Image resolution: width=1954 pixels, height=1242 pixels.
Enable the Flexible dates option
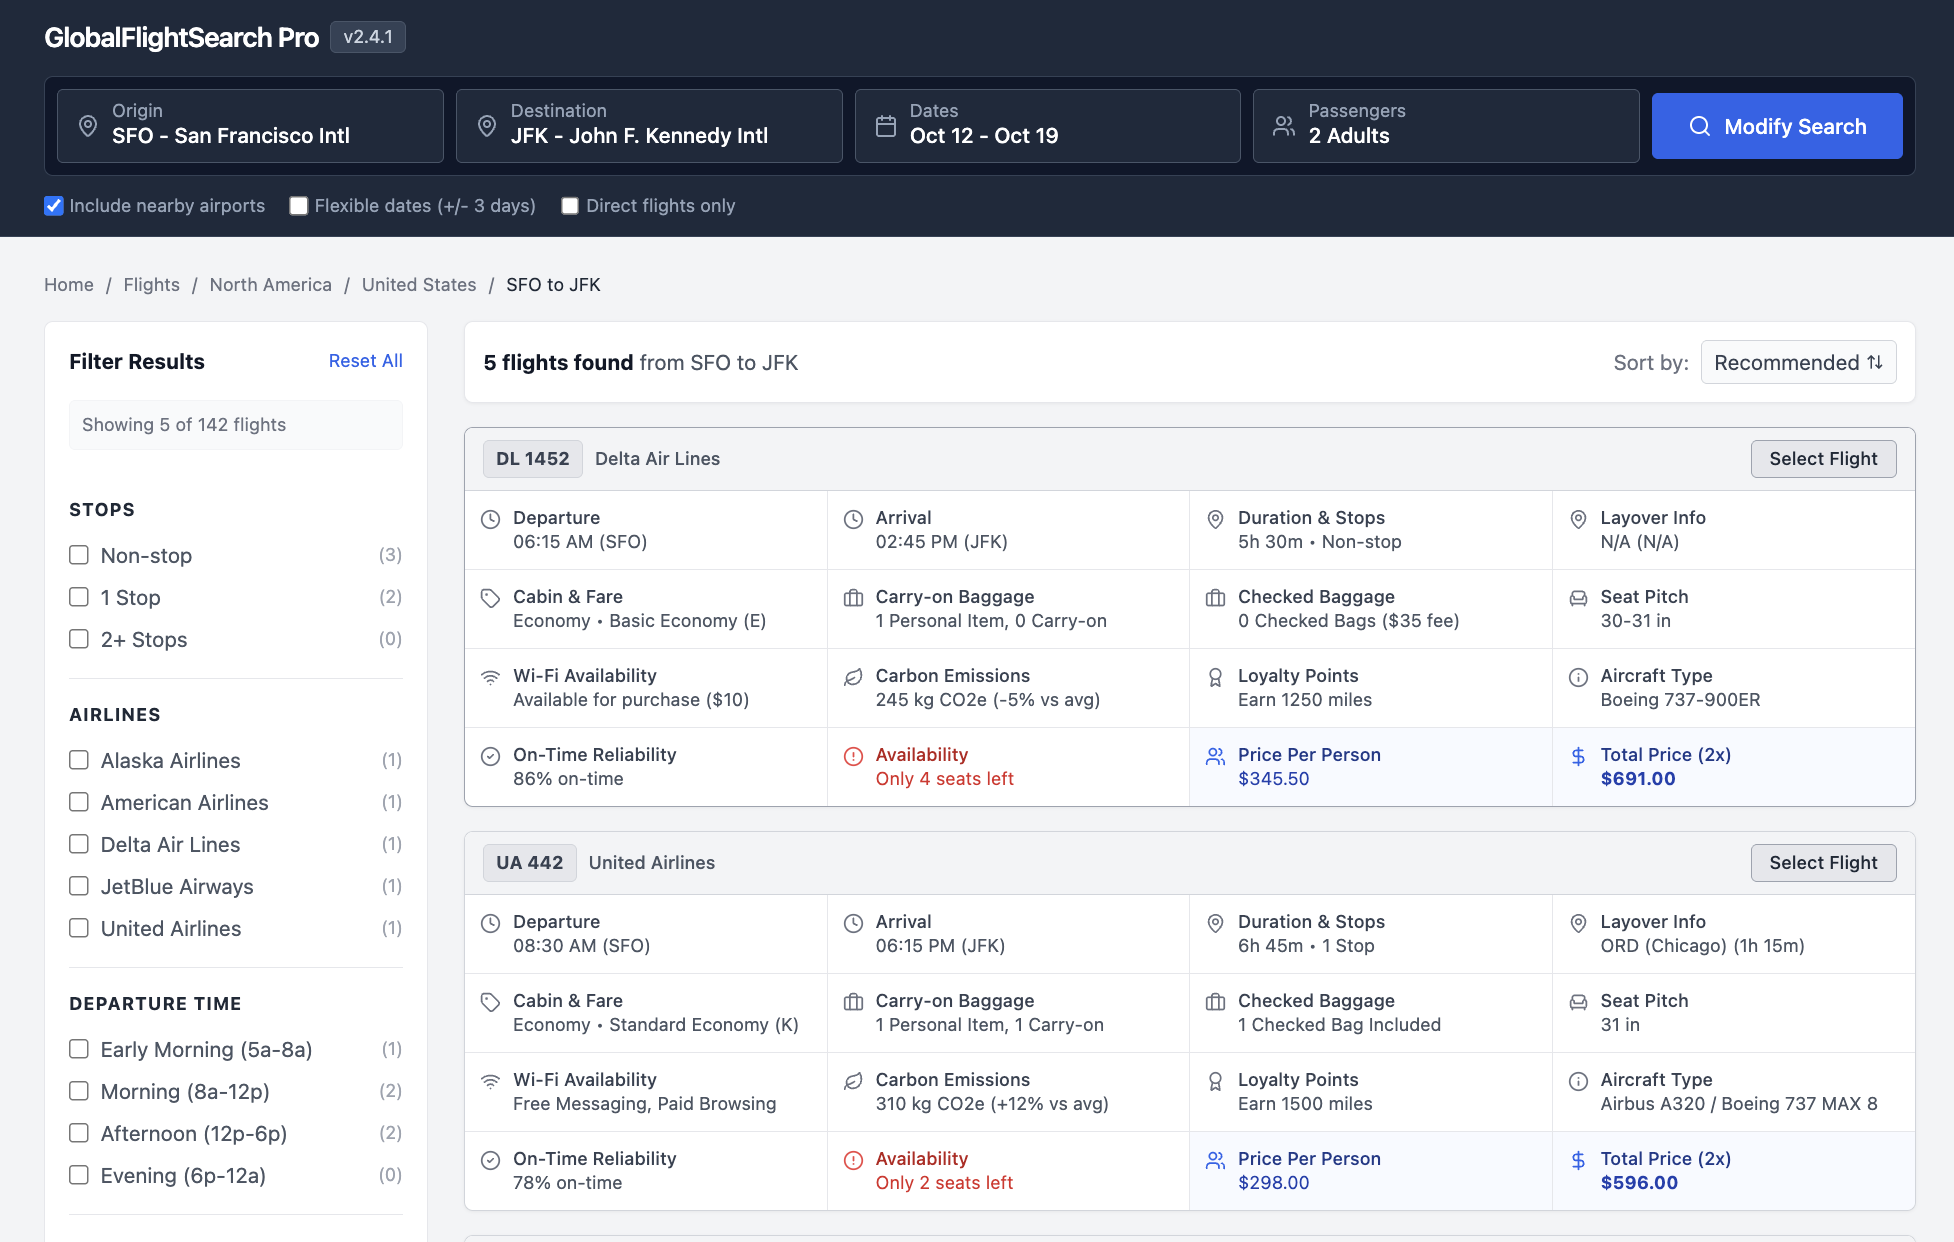pyautogui.click(x=298, y=205)
